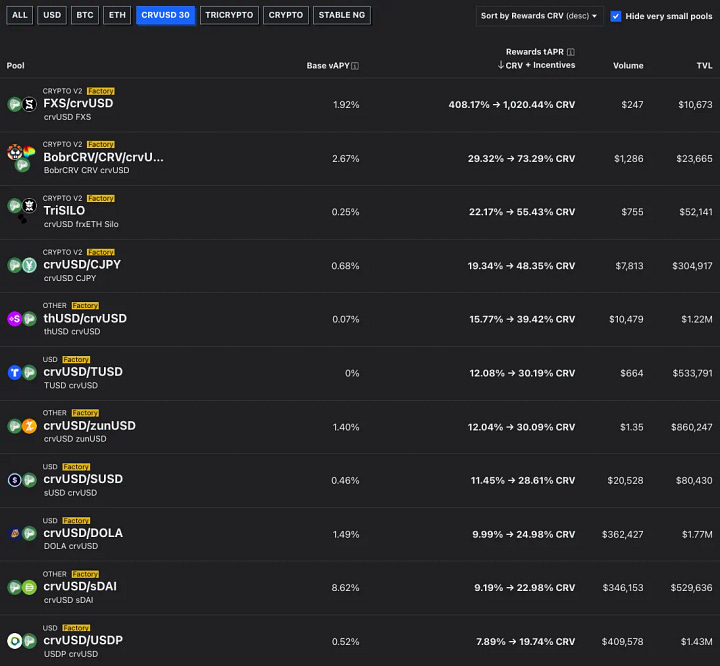Click the $304,917 TVL value

coord(692,266)
